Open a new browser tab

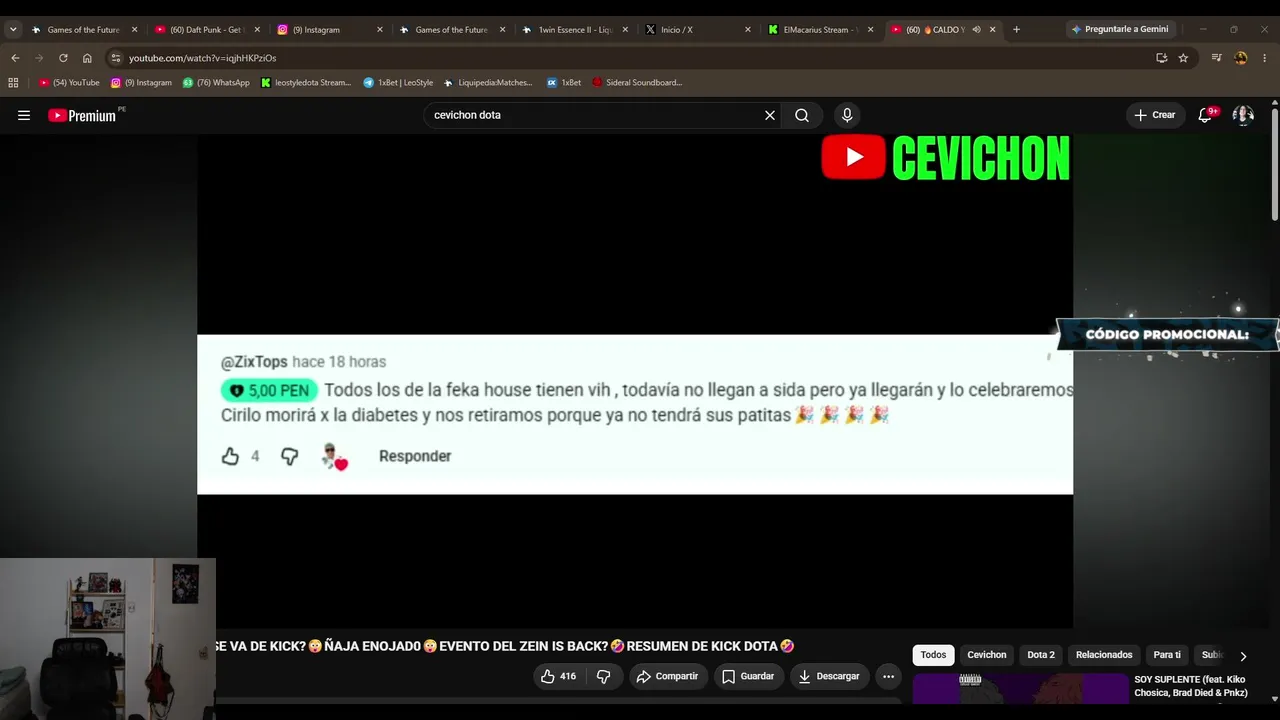(1016, 29)
